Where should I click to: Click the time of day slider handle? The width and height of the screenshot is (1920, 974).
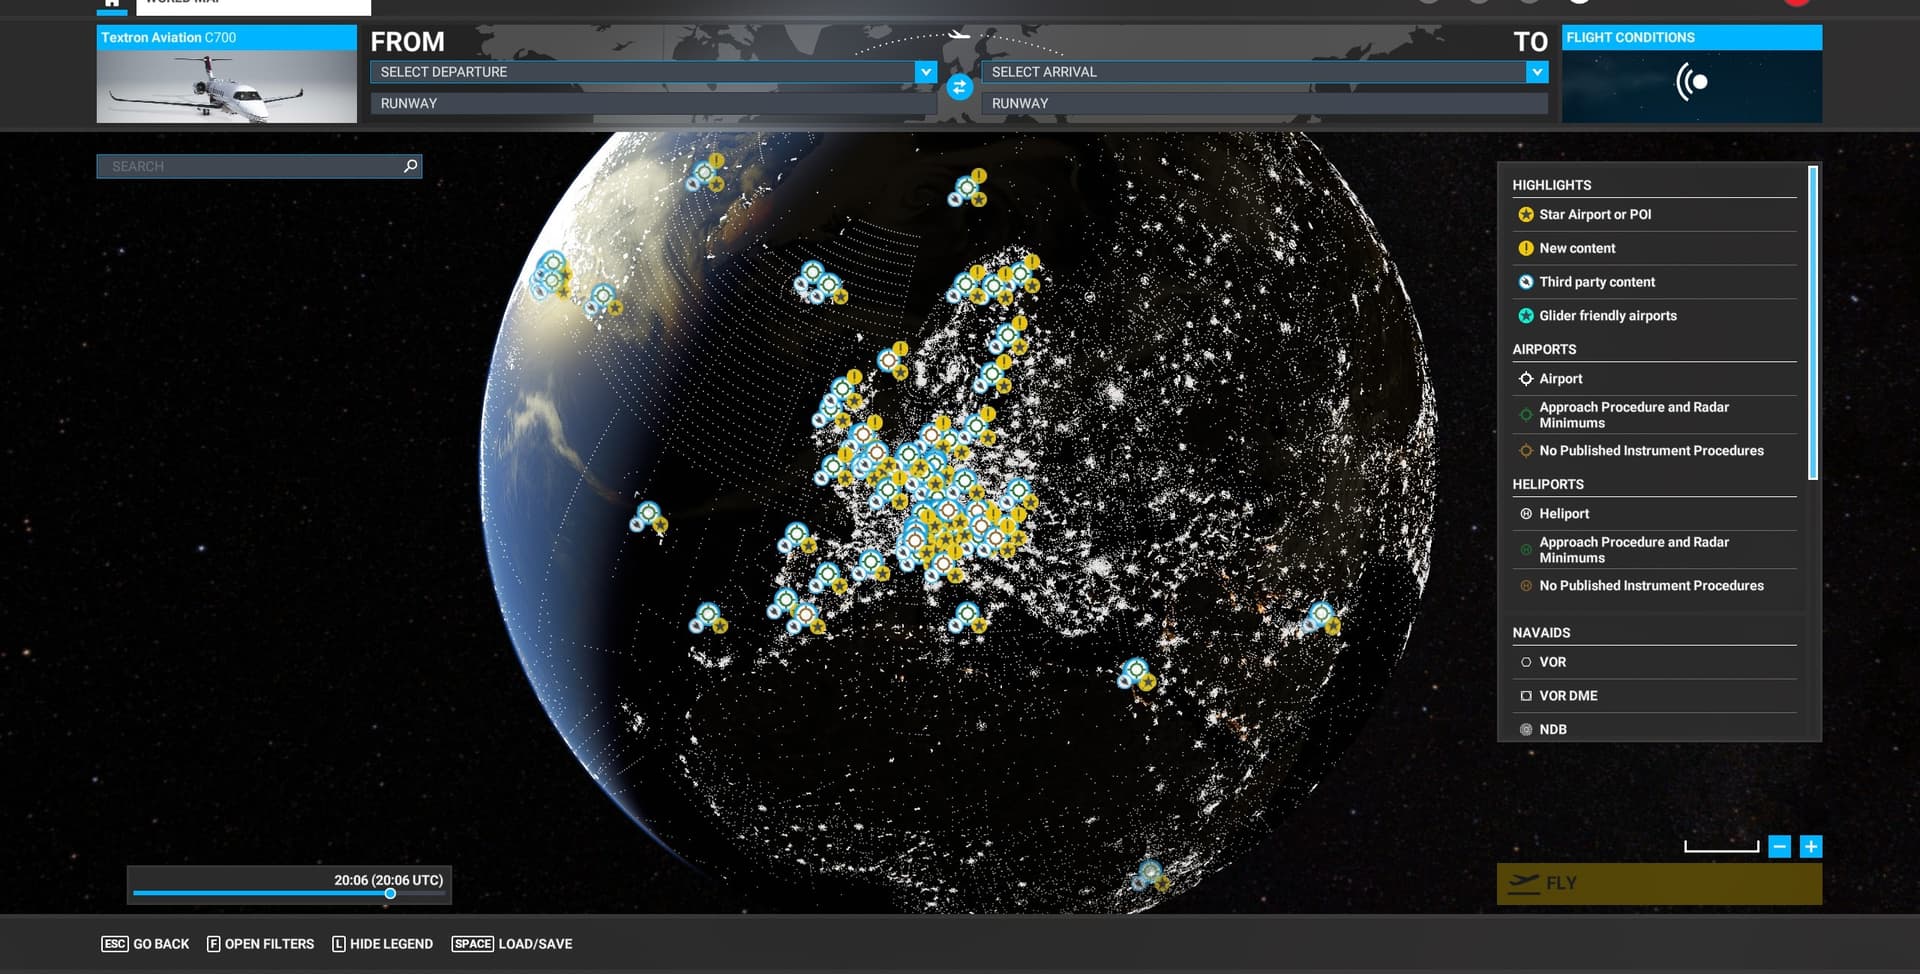390,894
